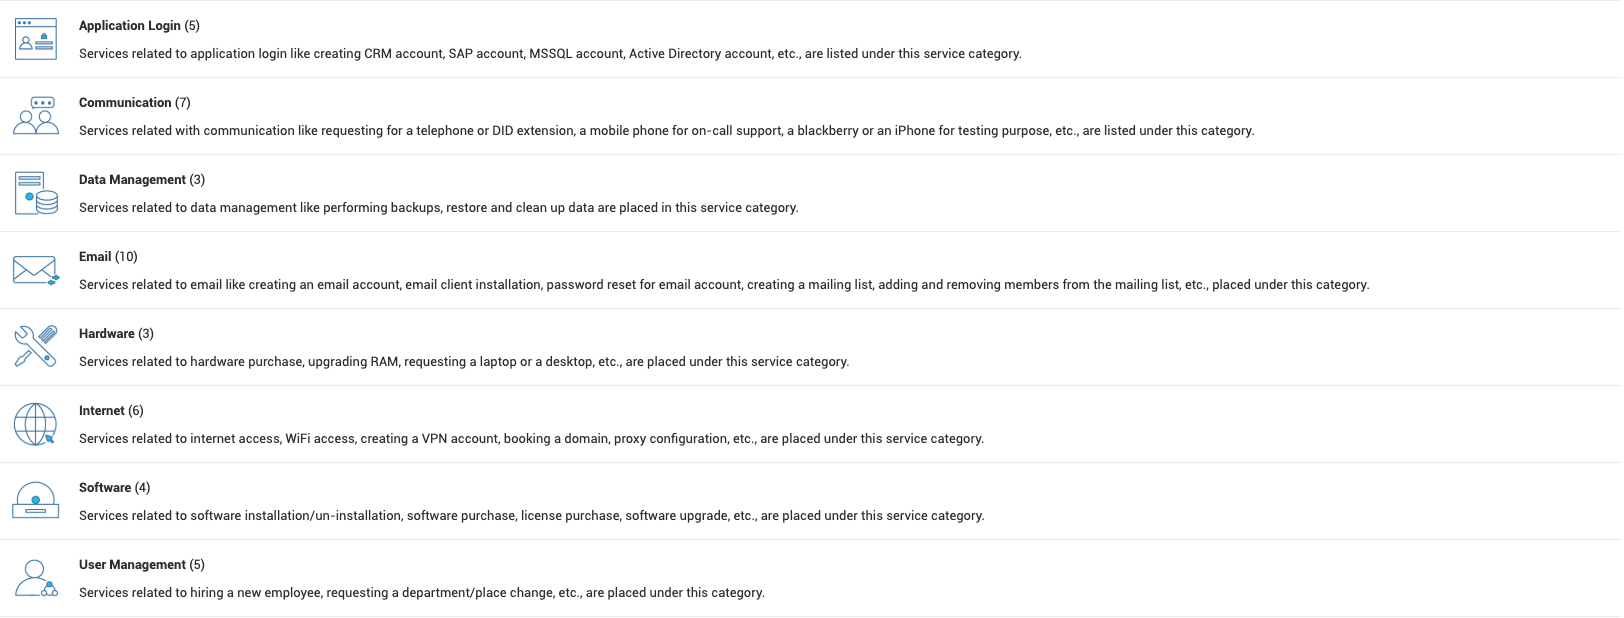
Task: Click the Hardware wrench and screwdriver icon
Action: point(36,347)
